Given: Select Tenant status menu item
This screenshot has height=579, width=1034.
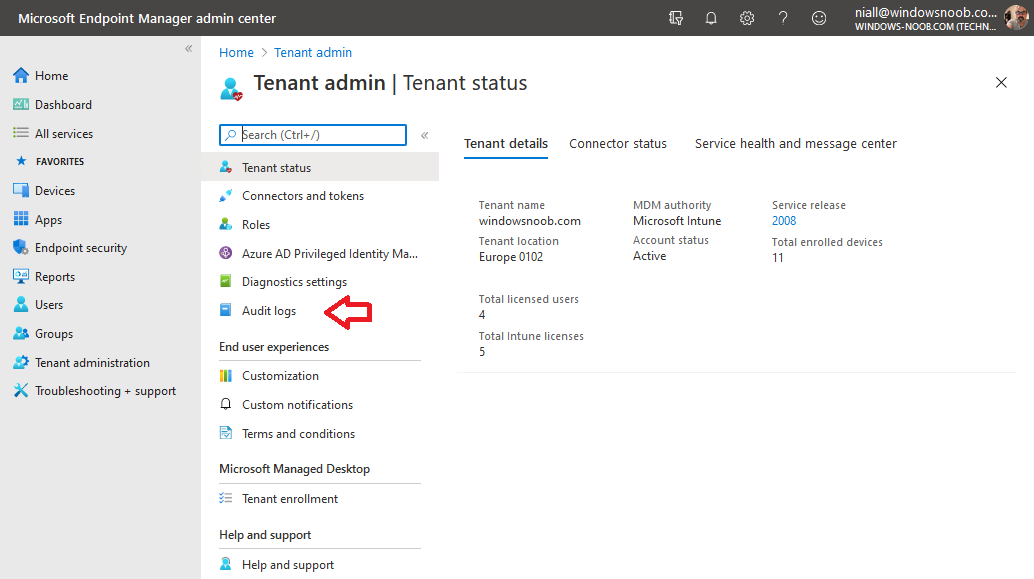Looking at the screenshot, I should coord(320,168).
